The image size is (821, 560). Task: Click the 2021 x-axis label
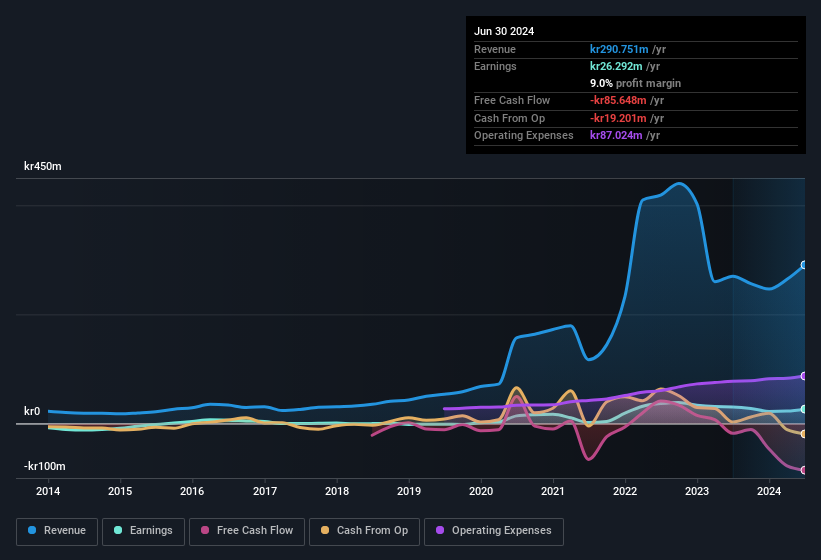[553, 491]
